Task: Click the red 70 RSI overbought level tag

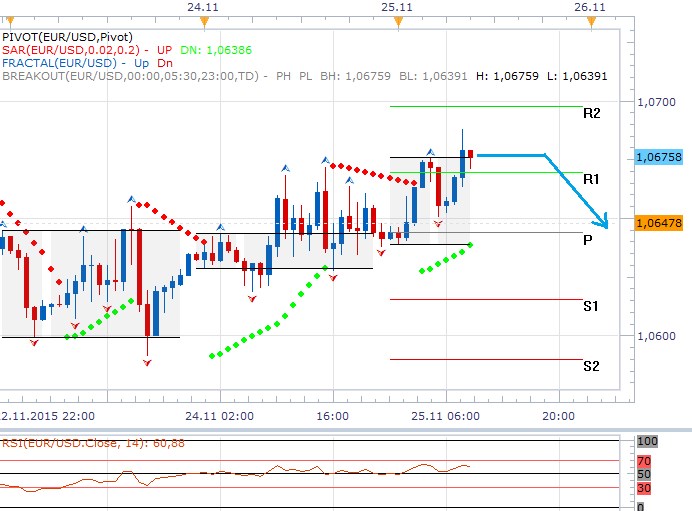Action: (646, 461)
